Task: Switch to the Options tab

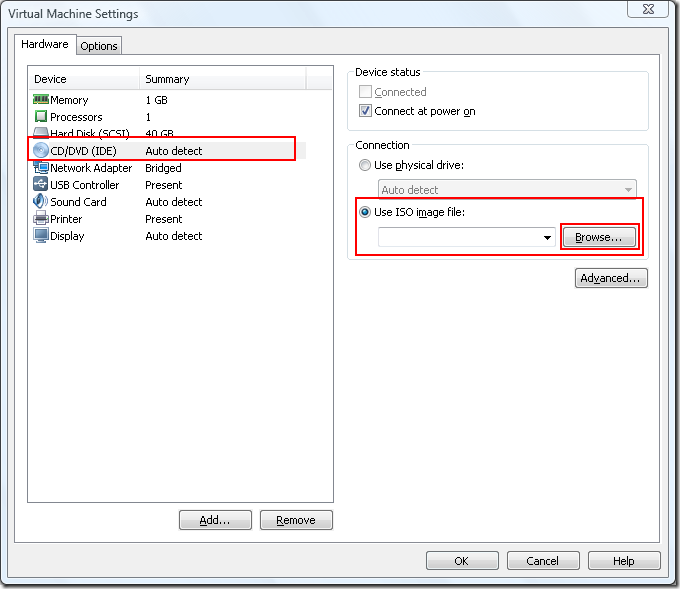Action: [x=99, y=46]
